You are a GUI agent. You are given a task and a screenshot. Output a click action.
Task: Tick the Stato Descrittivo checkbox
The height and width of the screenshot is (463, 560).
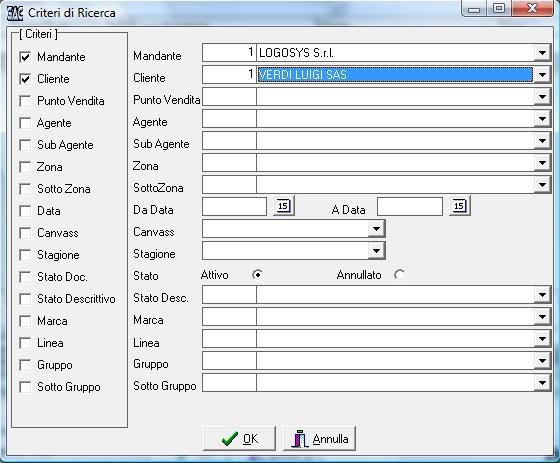25,299
